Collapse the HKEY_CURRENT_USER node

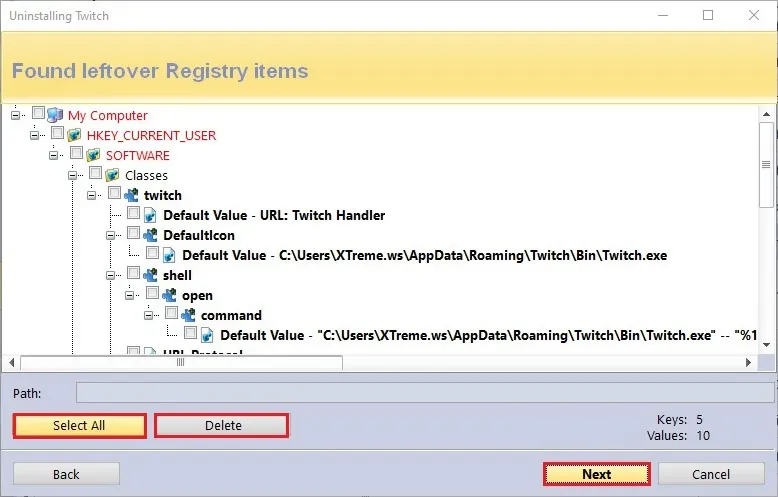(x=34, y=135)
